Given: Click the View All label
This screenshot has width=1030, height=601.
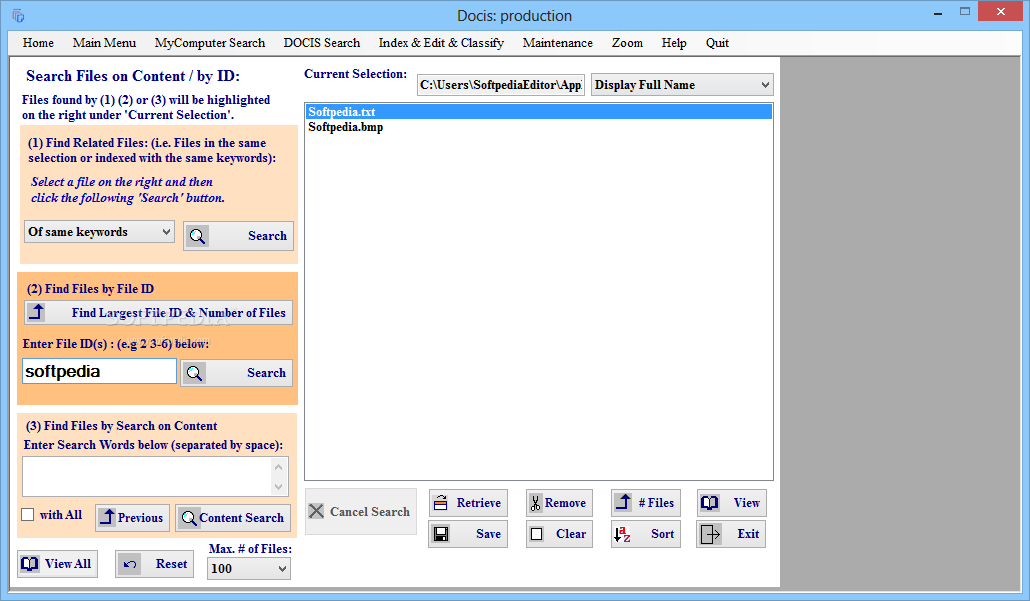Looking at the screenshot, I should tap(68, 564).
